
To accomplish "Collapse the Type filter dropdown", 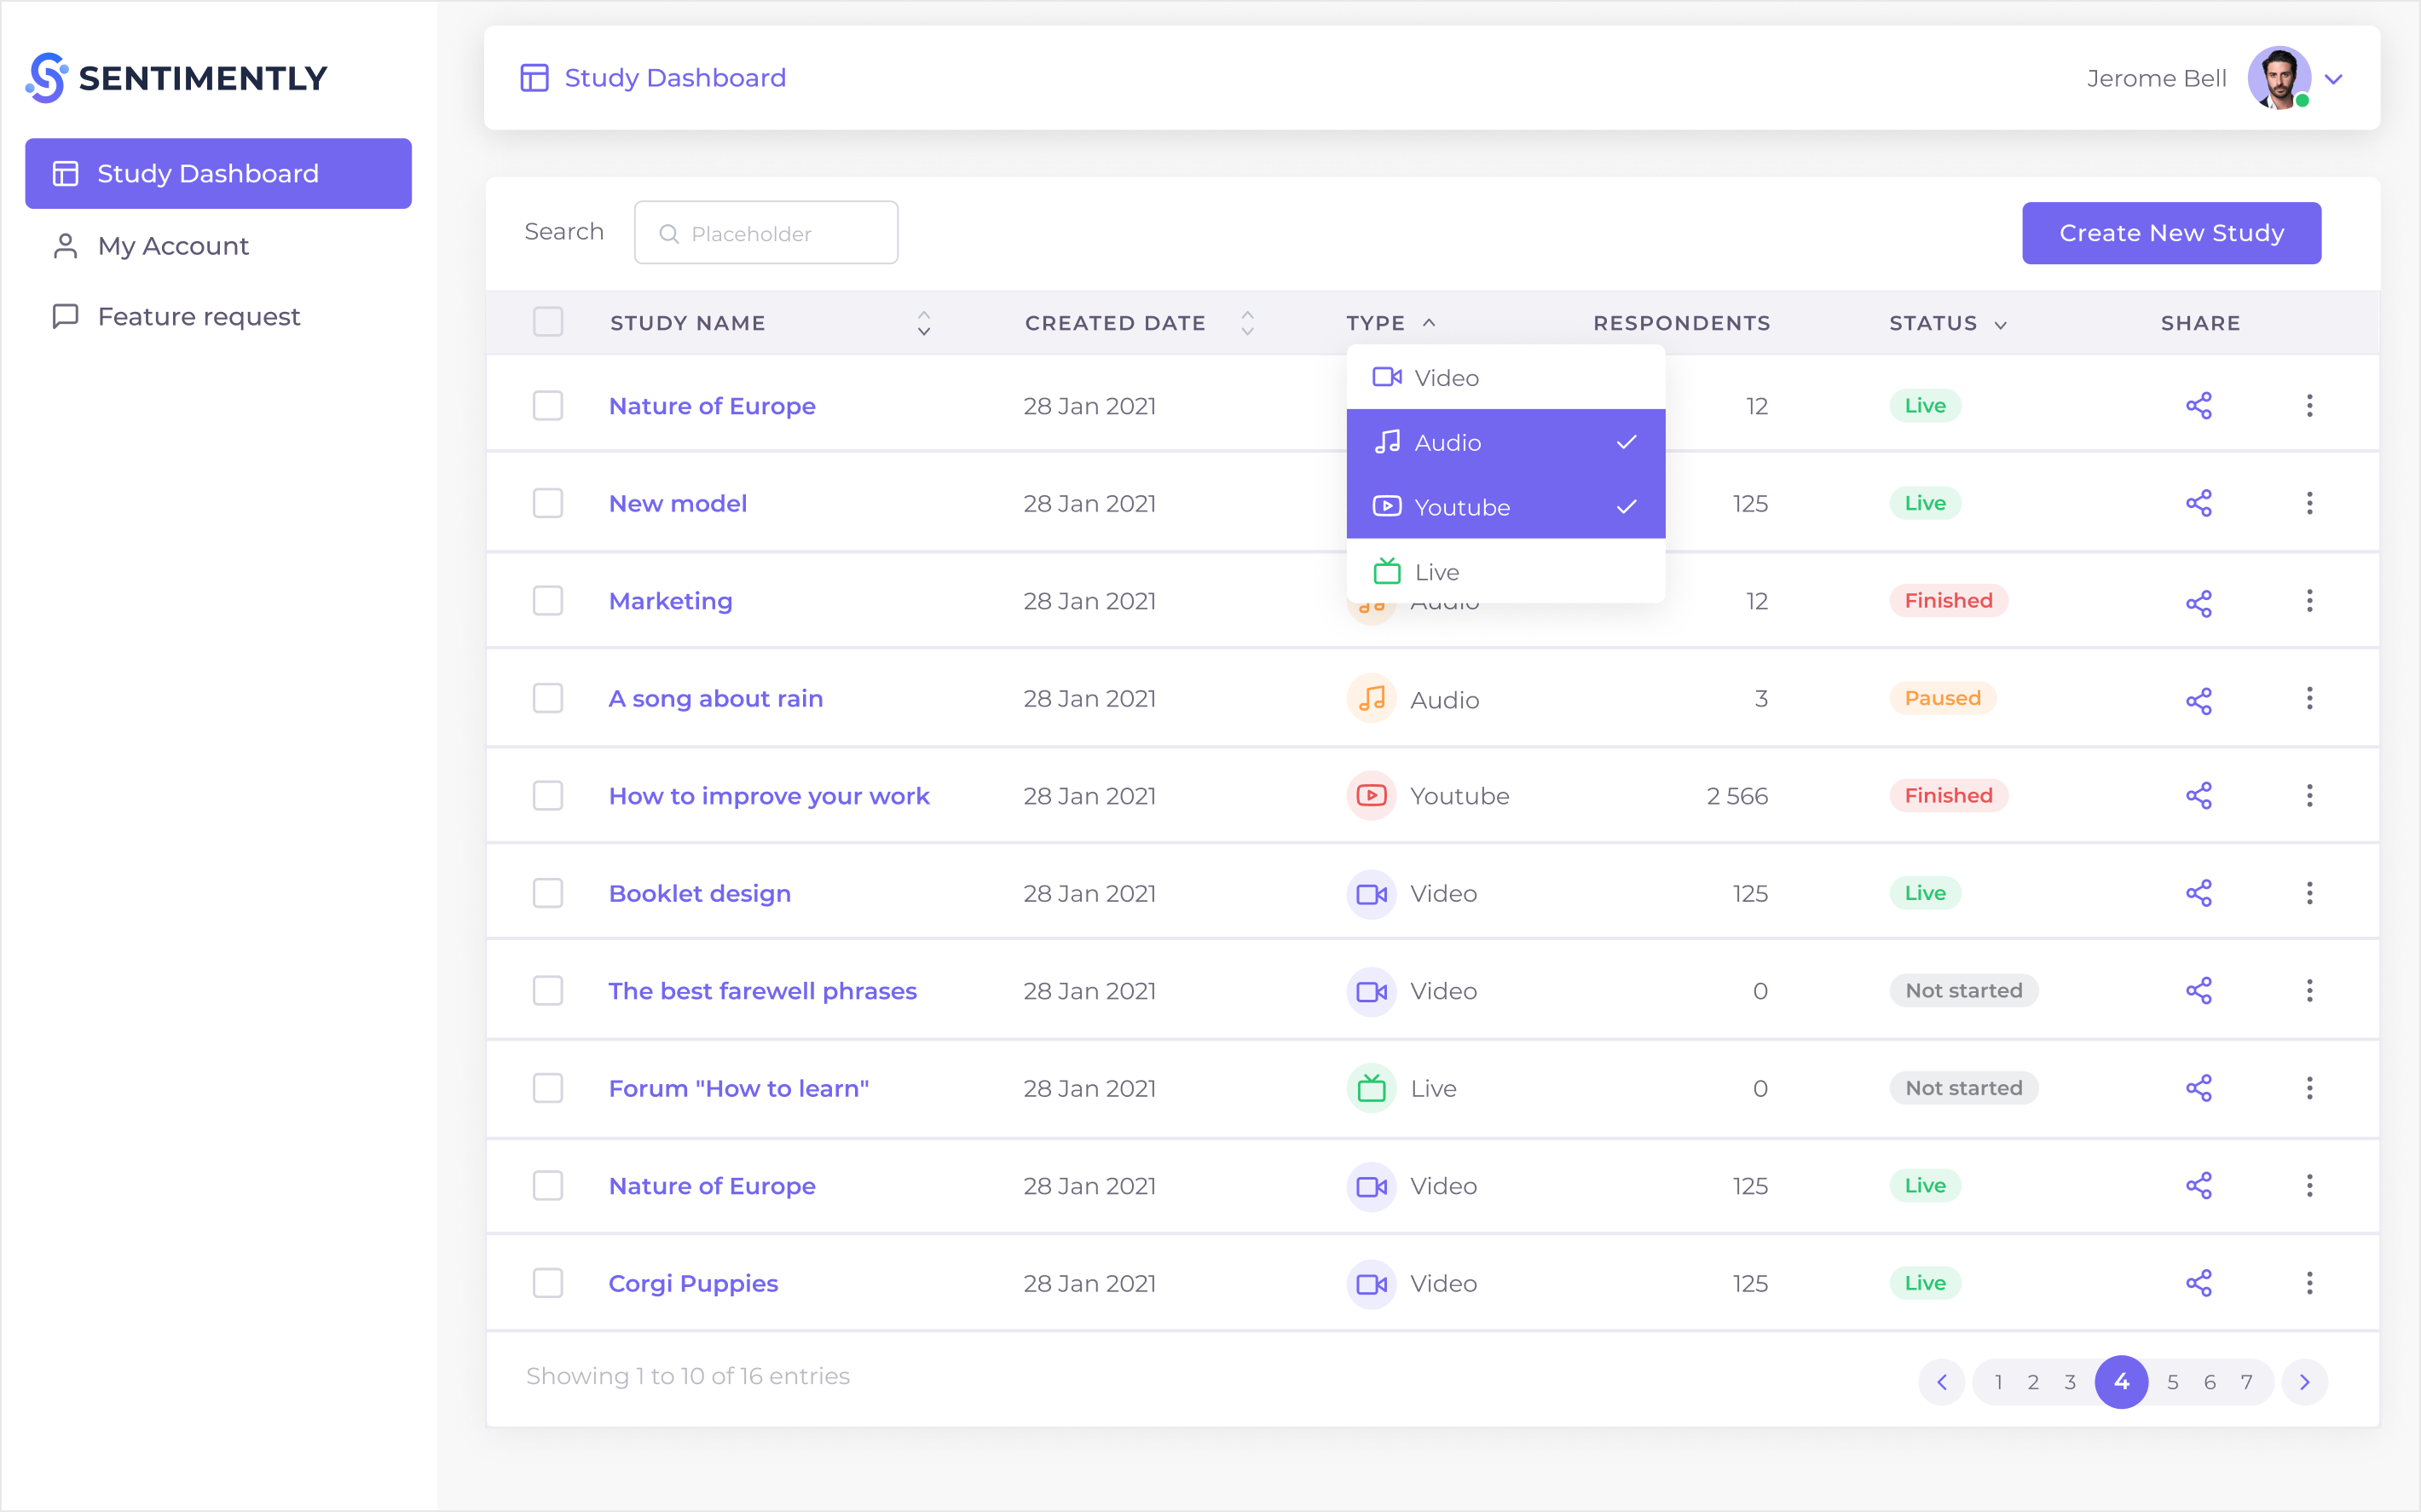I will [x=1429, y=322].
